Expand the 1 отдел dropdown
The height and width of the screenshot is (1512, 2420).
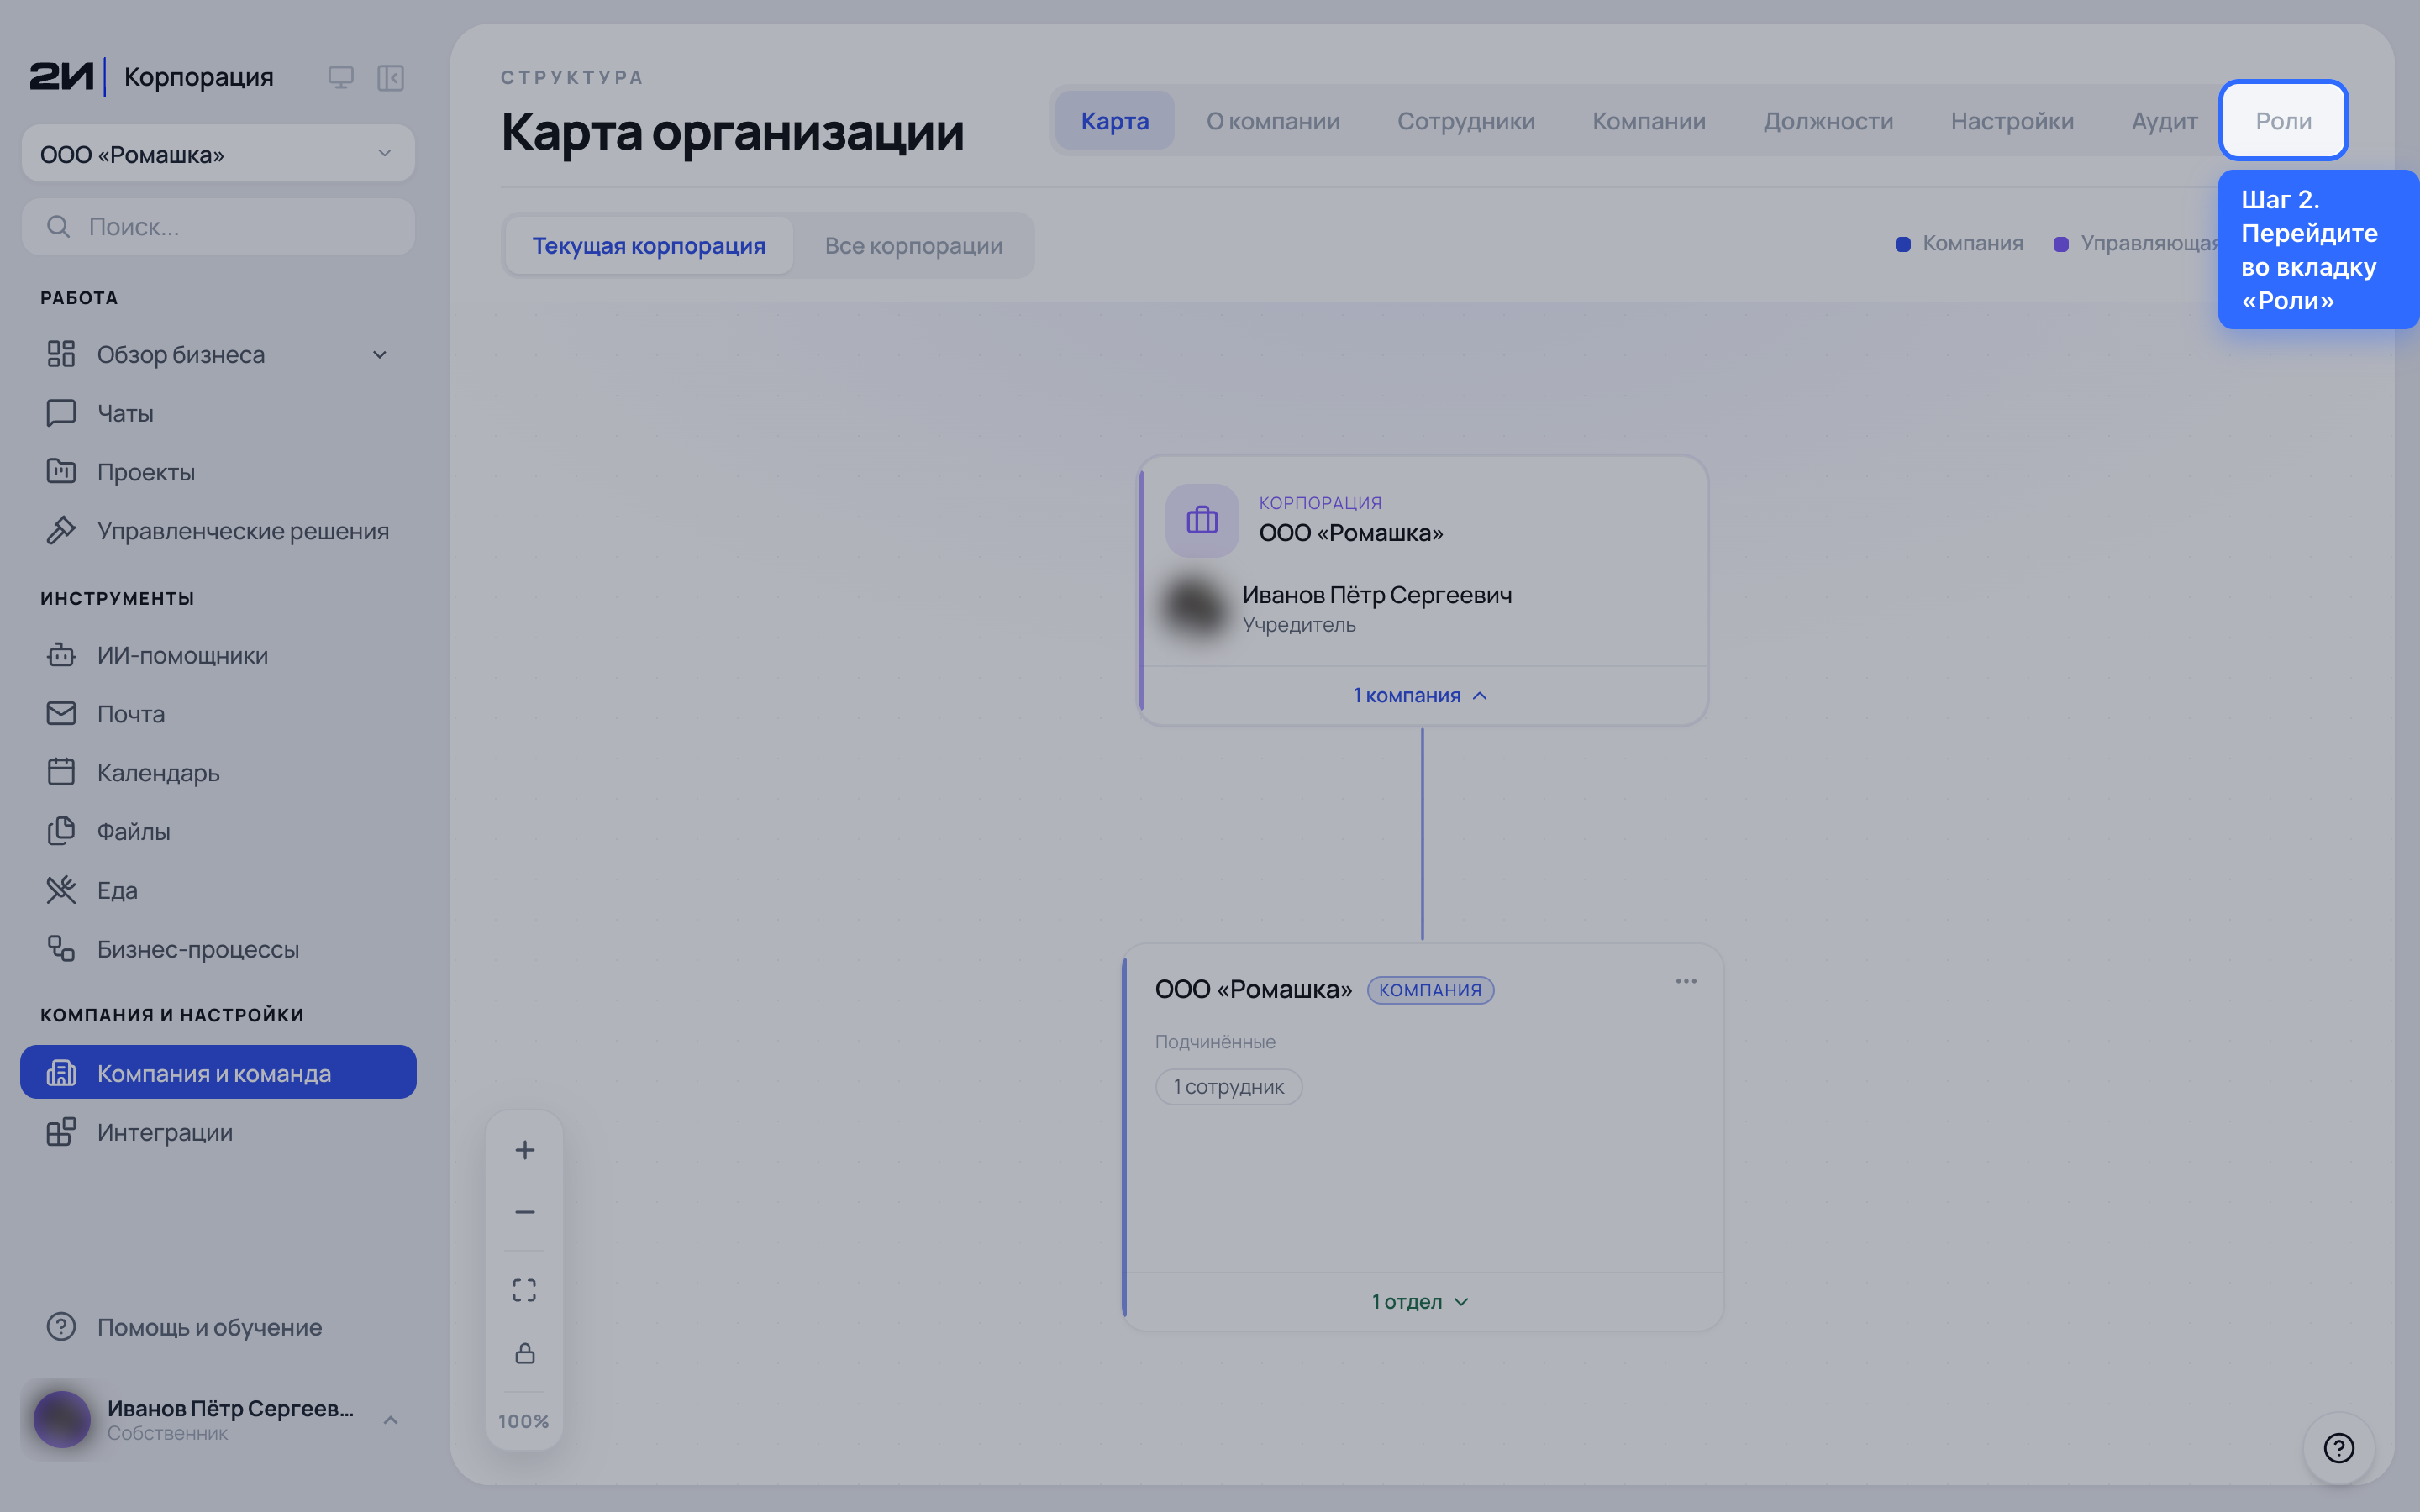1421,1301
